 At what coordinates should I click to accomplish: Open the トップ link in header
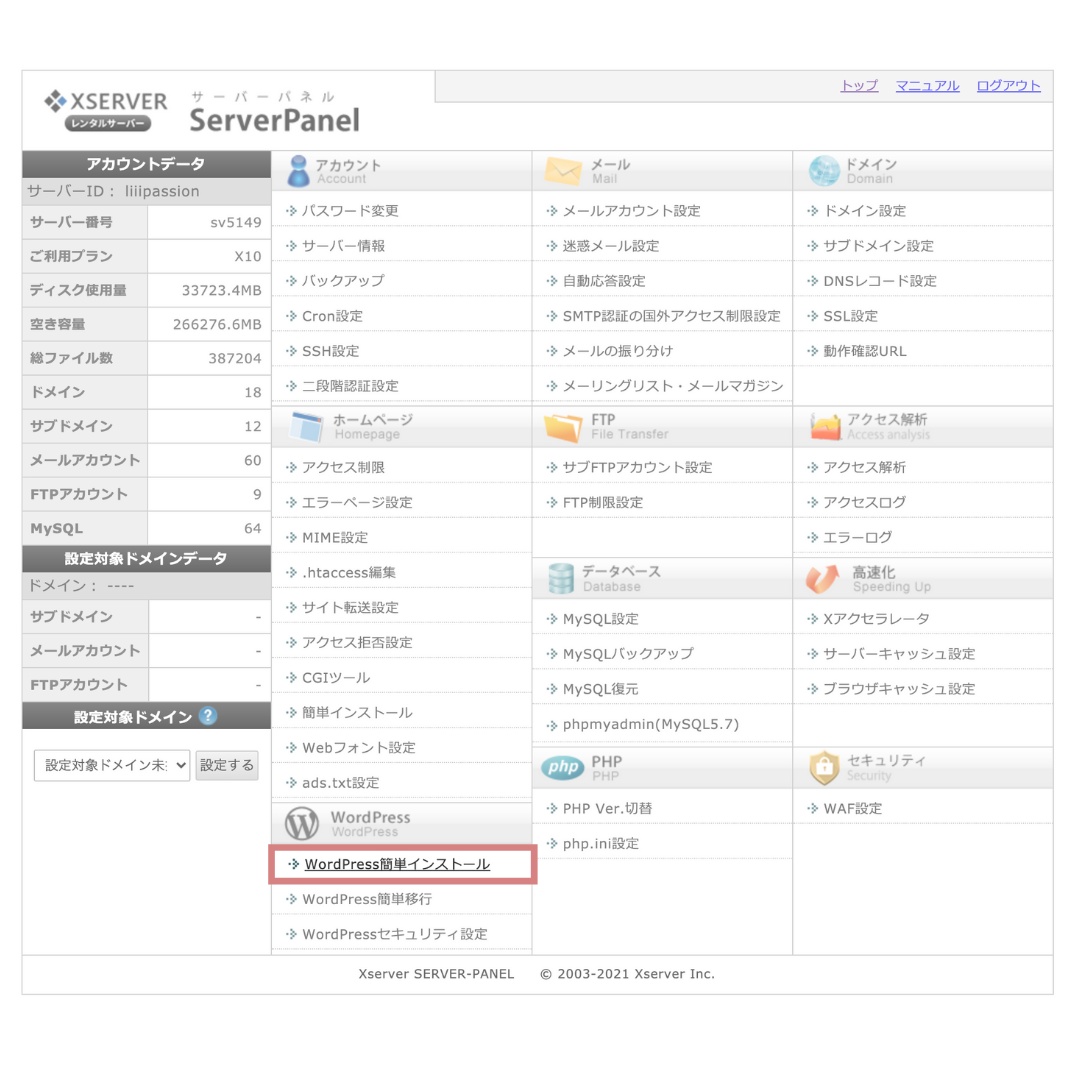tap(859, 86)
